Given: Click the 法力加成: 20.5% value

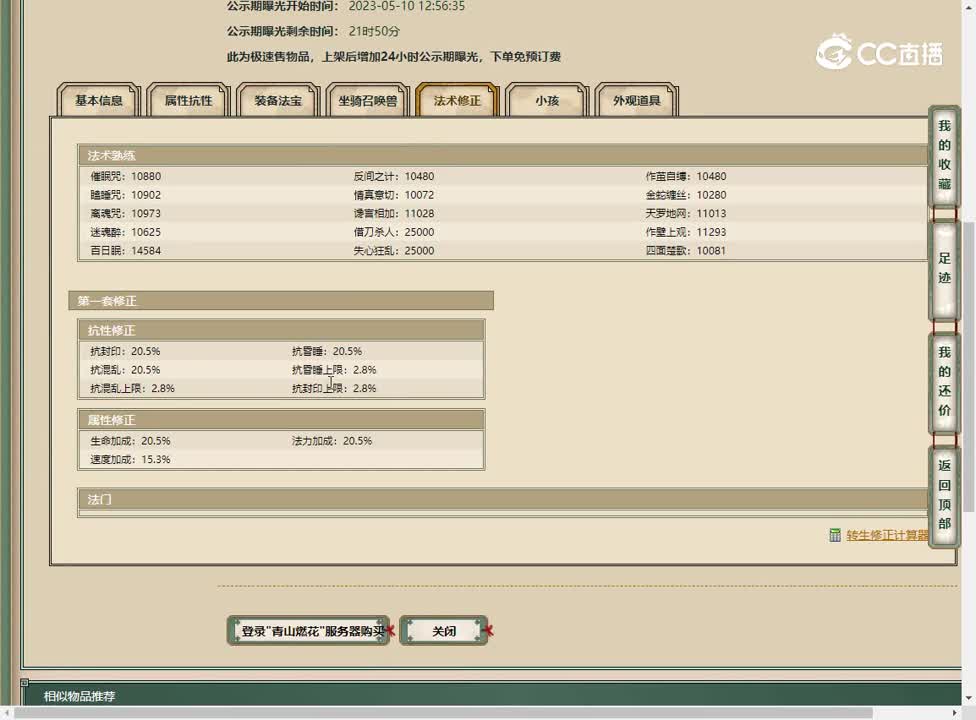Looking at the screenshot, I should (332, 441).
